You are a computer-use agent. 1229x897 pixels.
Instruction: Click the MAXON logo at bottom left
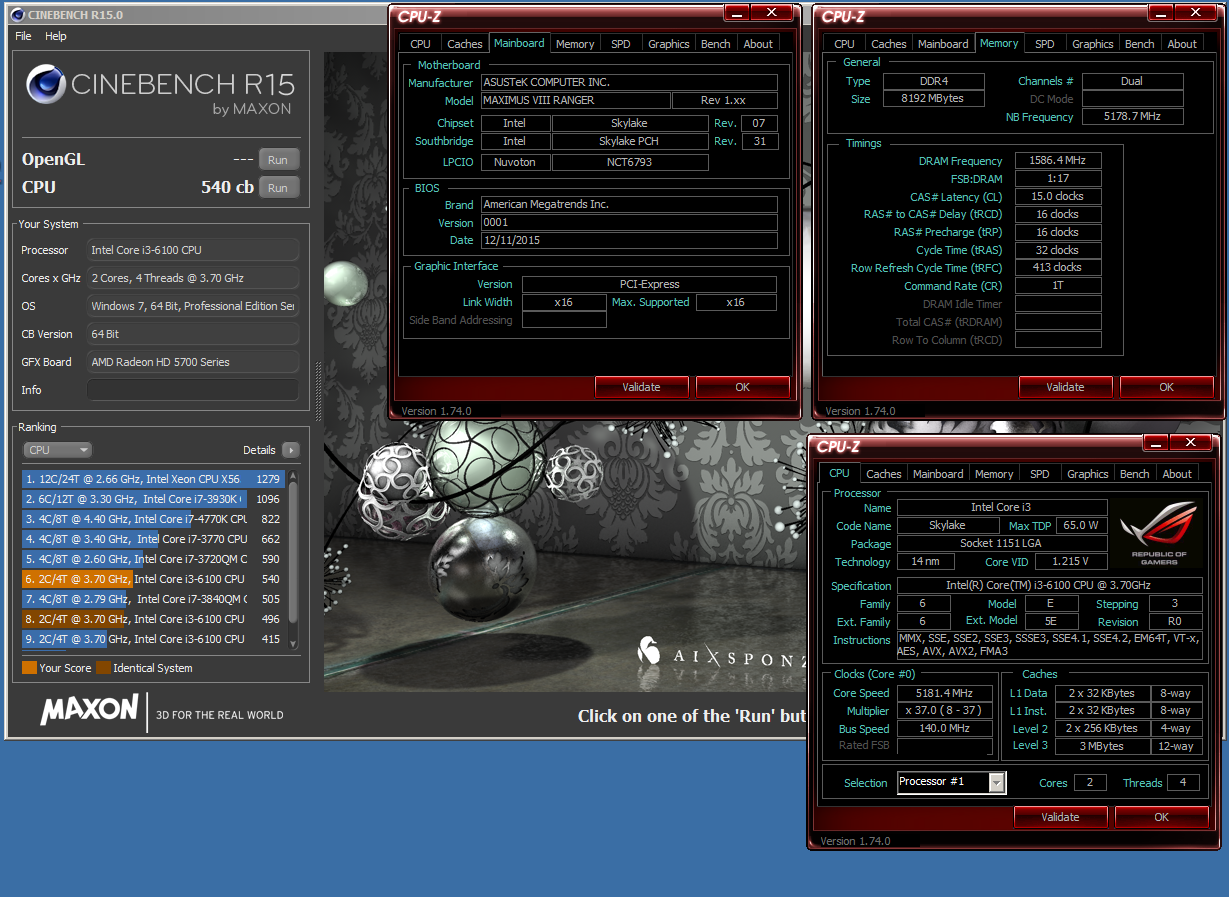coord(89,710)
